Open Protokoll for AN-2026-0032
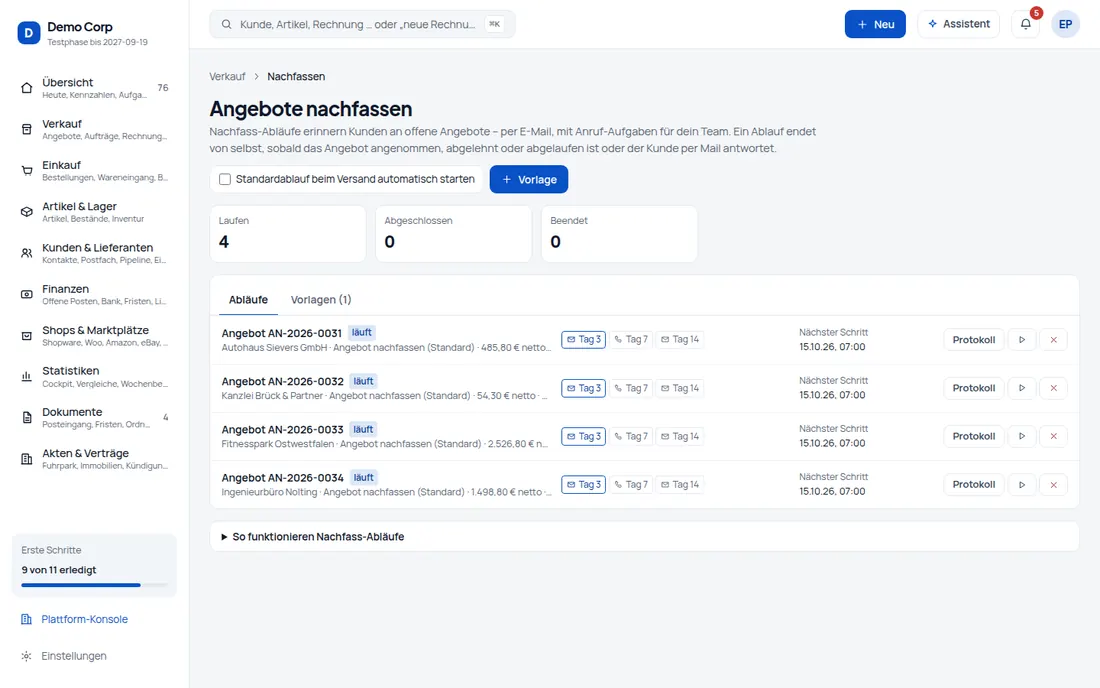This screenshot has height=688, width=1100. coord(974,388)
